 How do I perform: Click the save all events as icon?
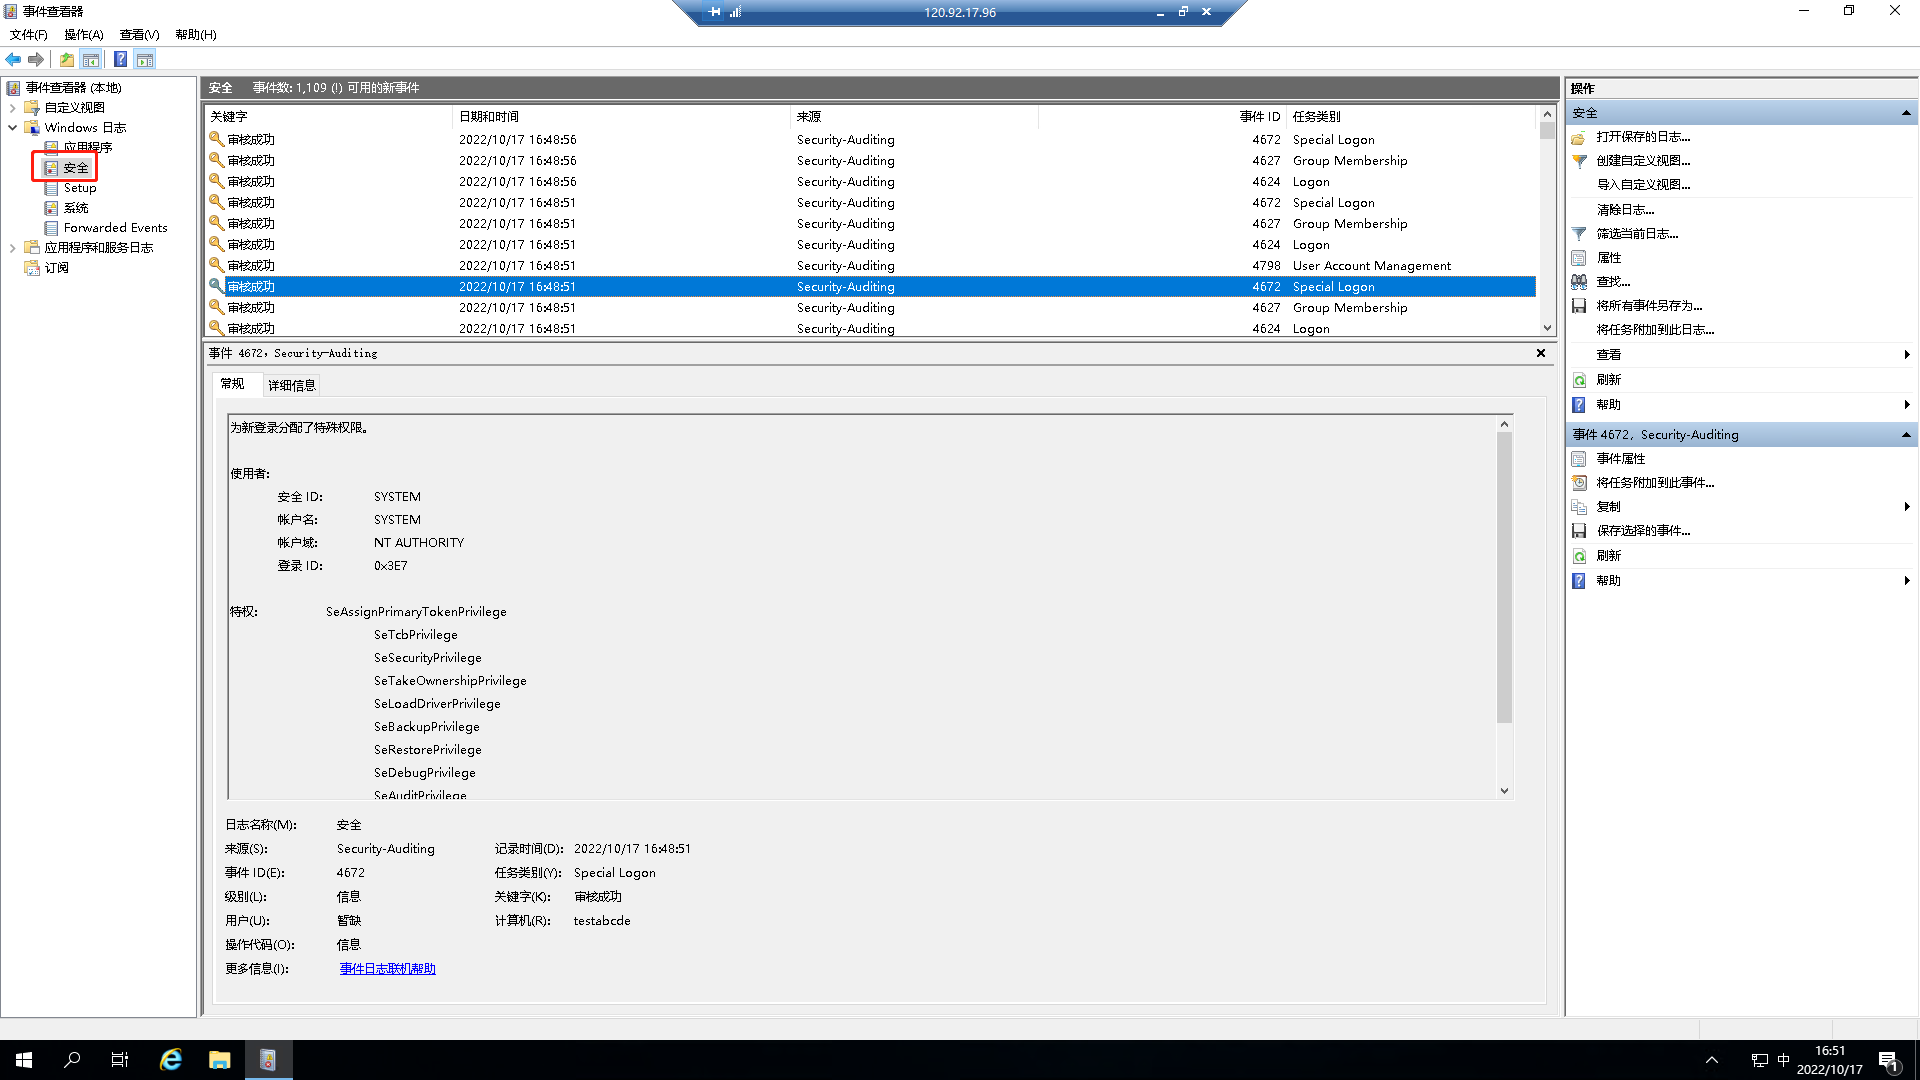[1579, 306]
